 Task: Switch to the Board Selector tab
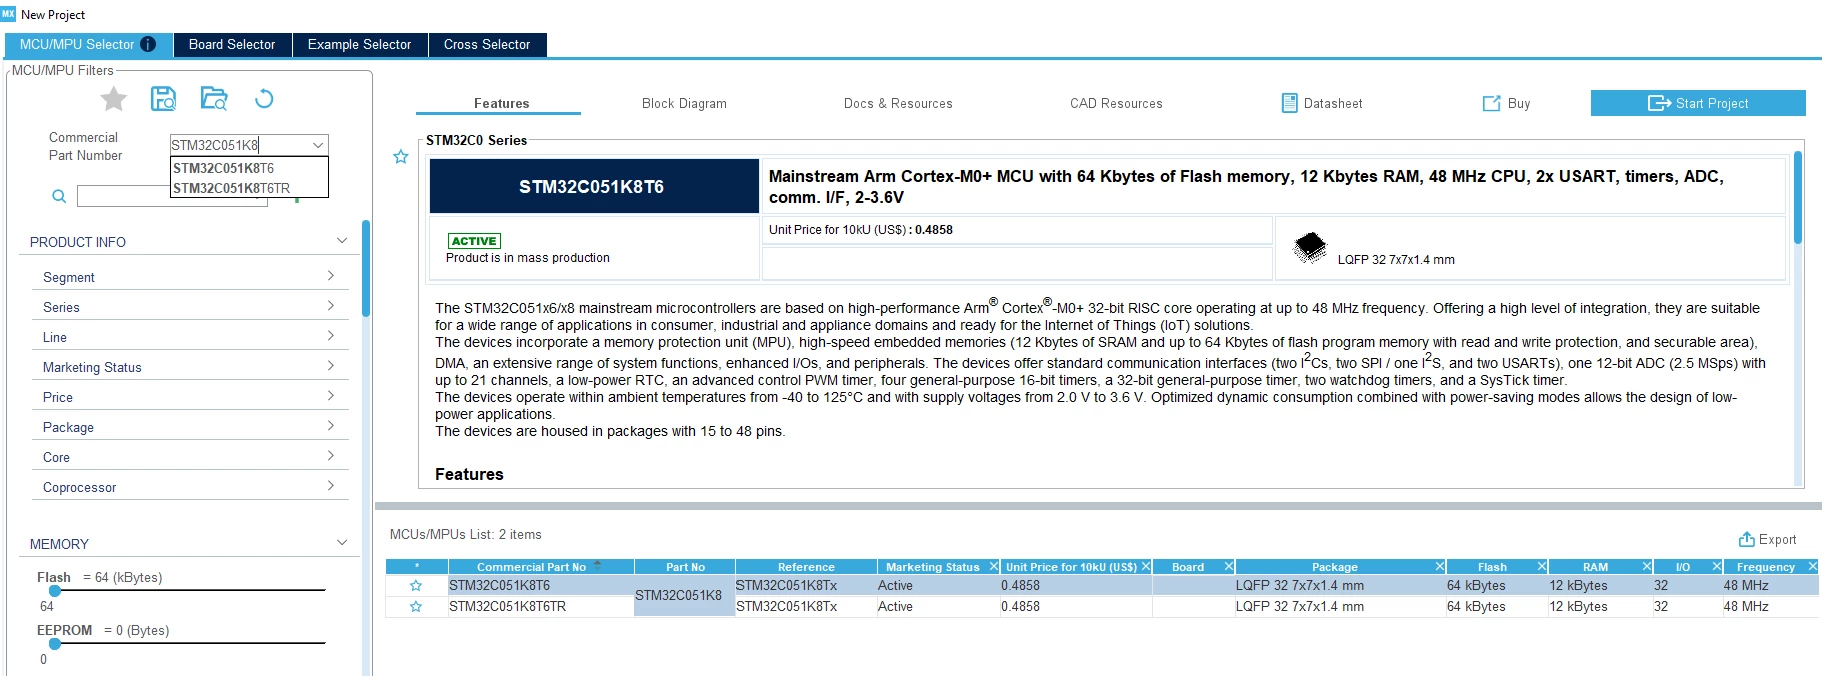pyautogui.click(x=232, y=45)
